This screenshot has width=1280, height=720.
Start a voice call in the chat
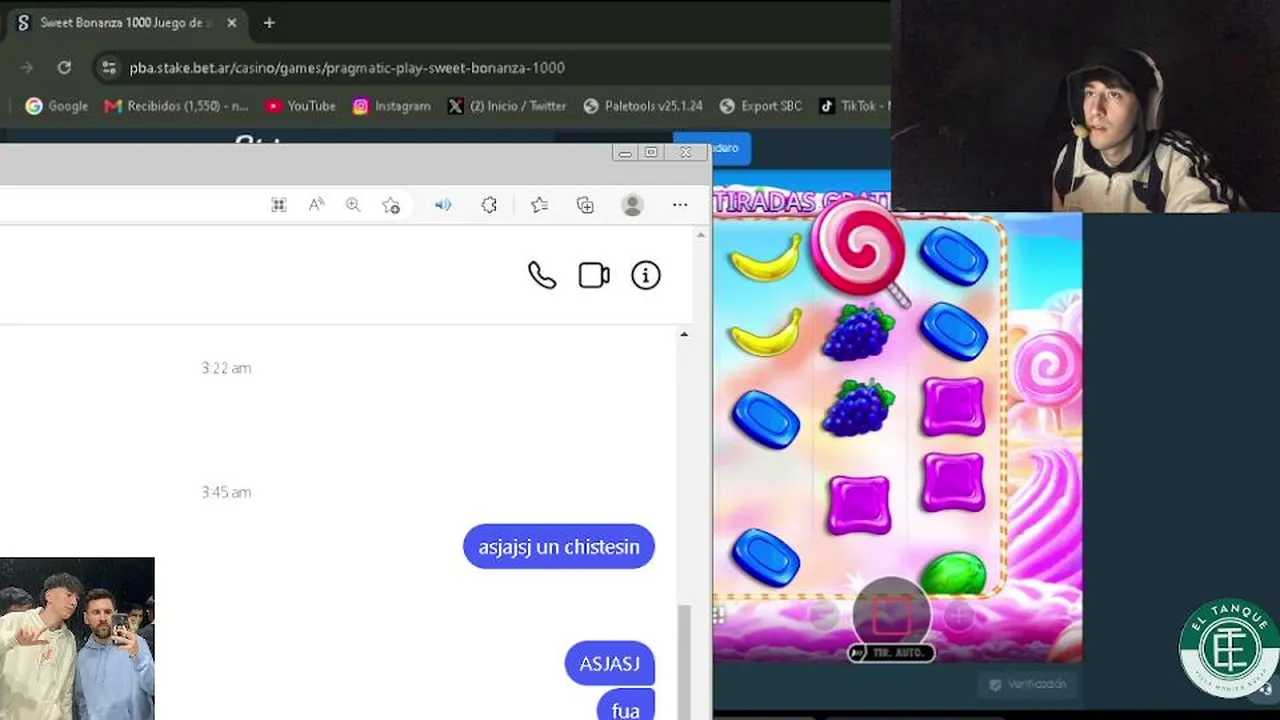click(x=542, y=276)
